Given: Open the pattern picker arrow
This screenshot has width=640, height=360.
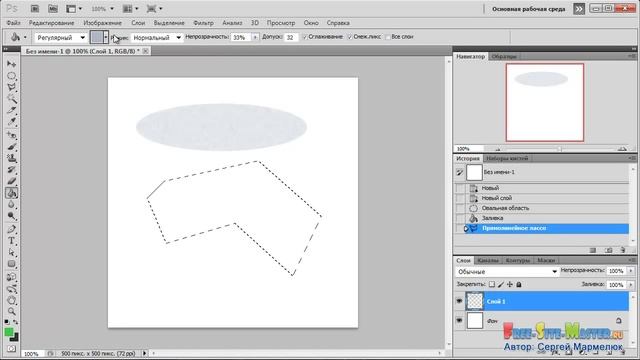Looking at the screenshot, I should click(x=106, y=37).
